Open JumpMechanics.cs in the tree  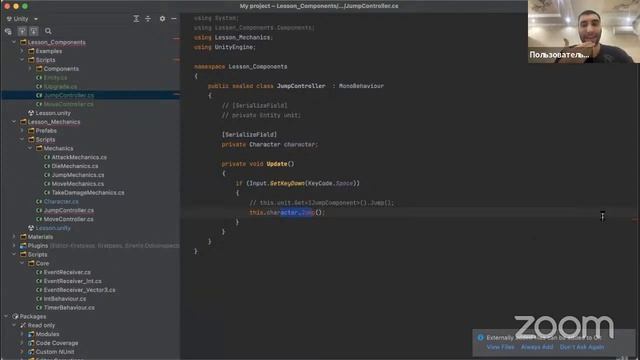click(x=78, y=175)
